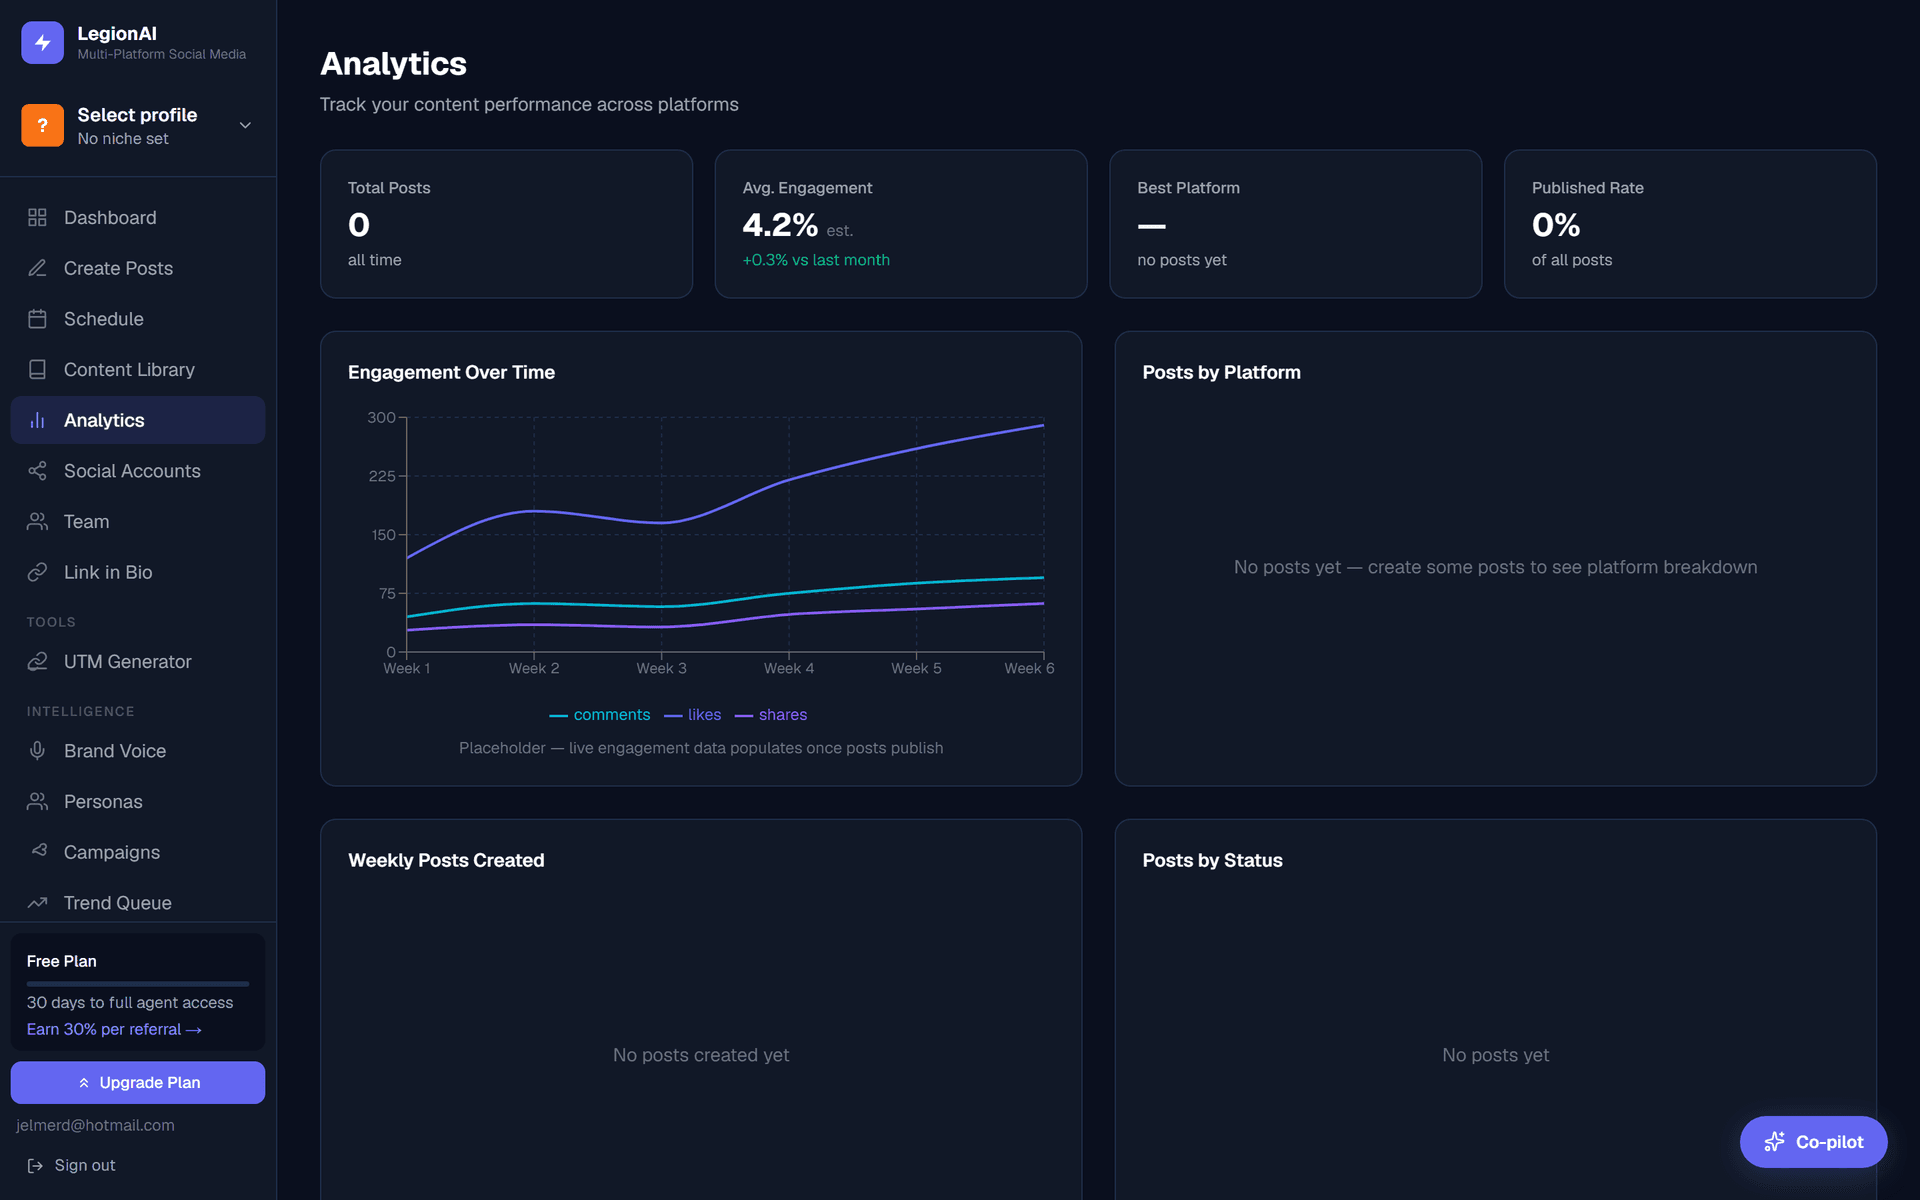Screen dimensions: 1920x1200
Task: Click the Social Accounts share icon
Action: 37,471
